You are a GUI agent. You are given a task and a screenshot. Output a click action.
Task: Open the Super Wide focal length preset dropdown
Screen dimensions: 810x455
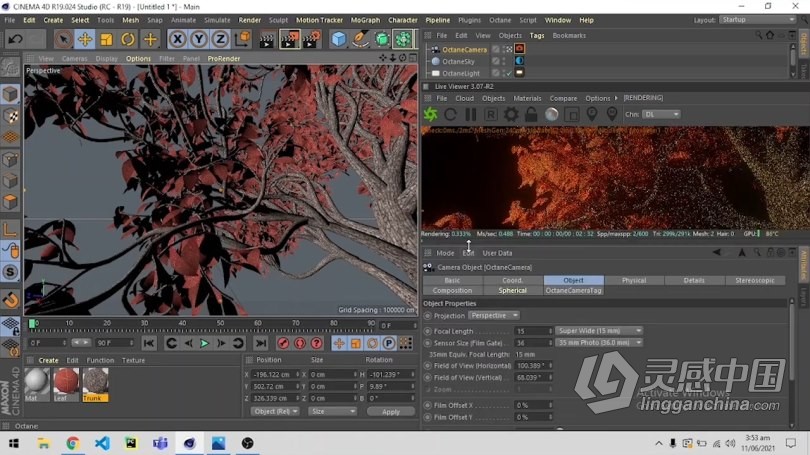(x=599, y=331)
